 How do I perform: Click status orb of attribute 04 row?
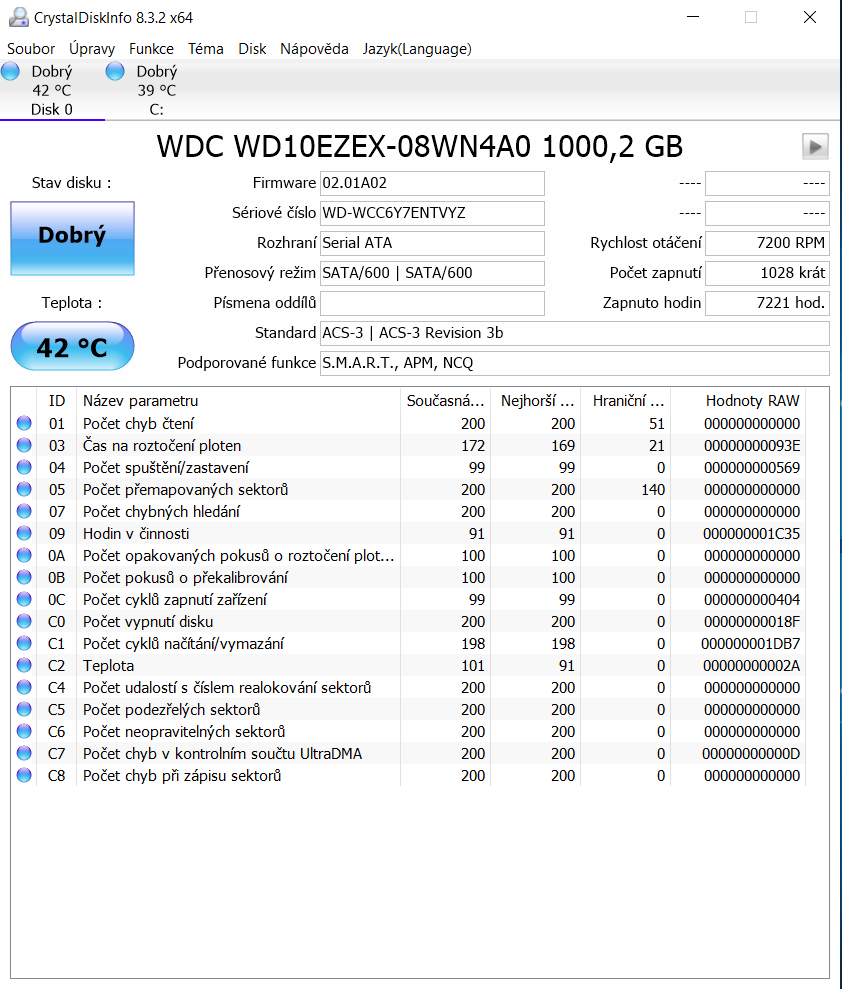point(24,467)
